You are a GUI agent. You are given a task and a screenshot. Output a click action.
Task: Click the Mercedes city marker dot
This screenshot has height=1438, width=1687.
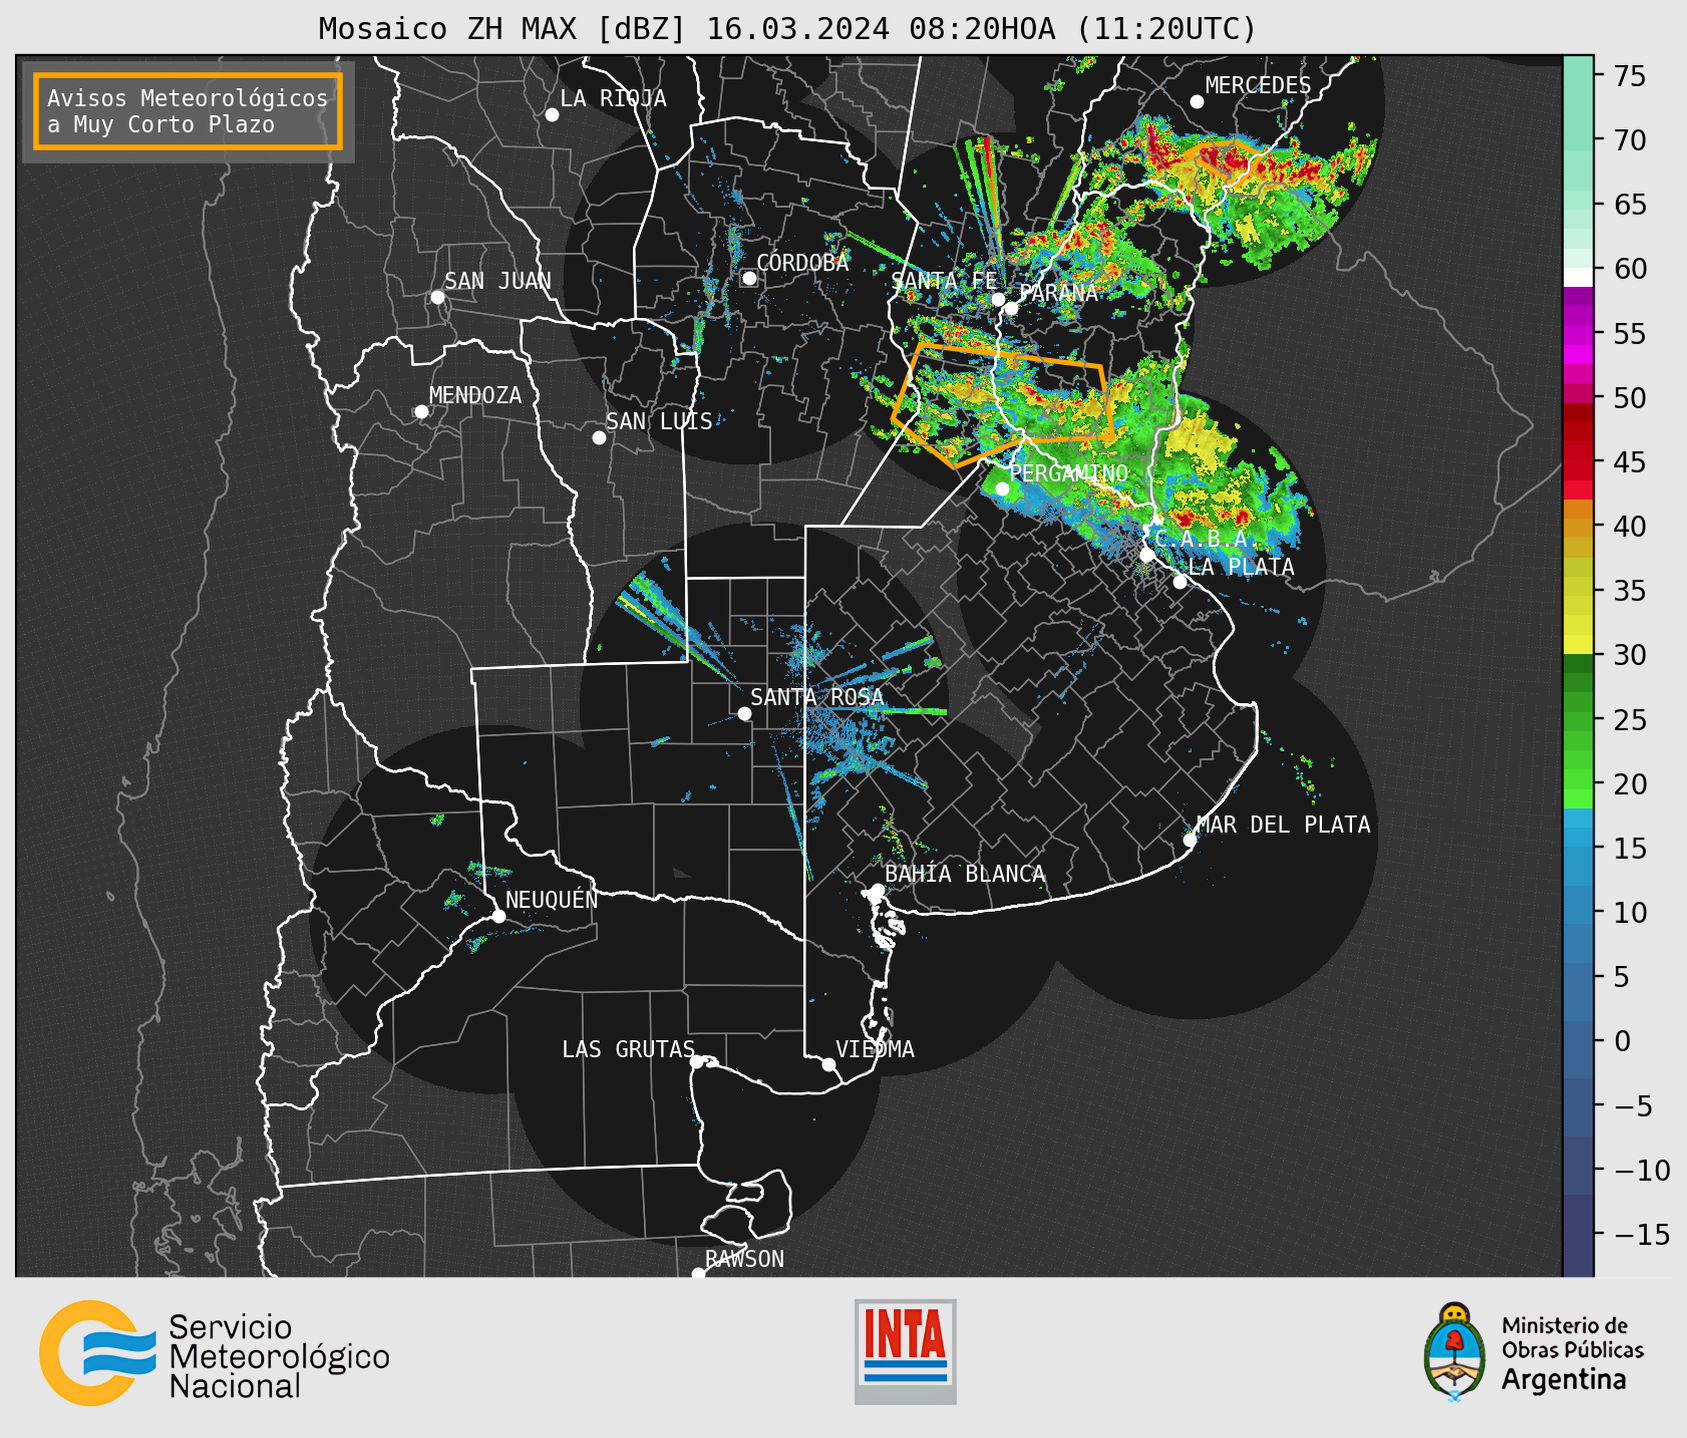[1197, 102]
